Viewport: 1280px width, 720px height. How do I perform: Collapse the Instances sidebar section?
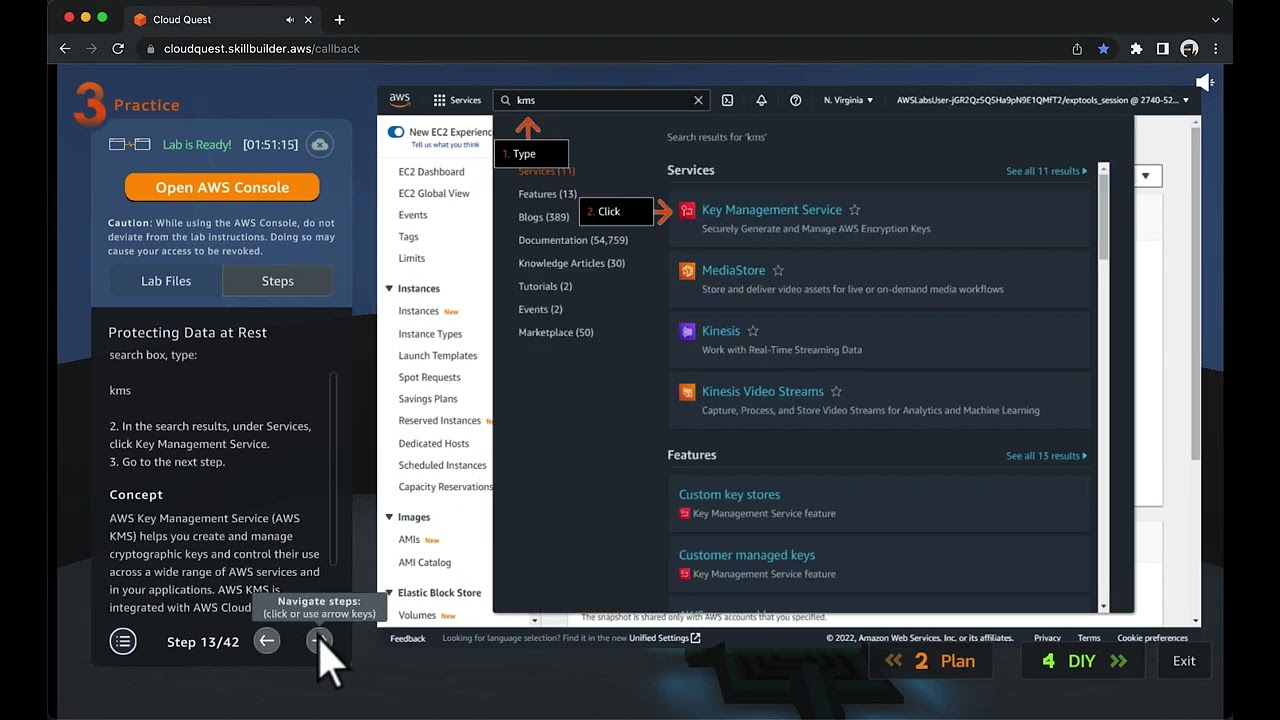pos(389,288)
